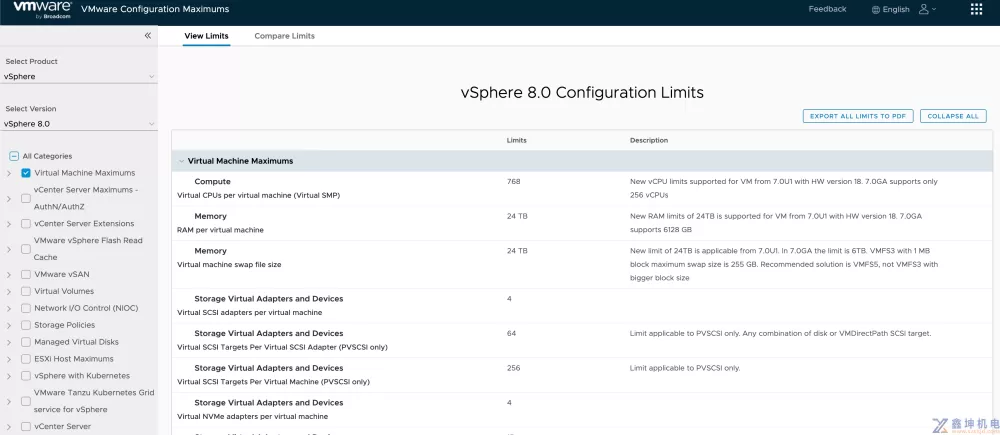This screenshot has height=435, width=1000.
Task: Expand the Managed Virtual Disks tree arrow
Action: [8, 343]
